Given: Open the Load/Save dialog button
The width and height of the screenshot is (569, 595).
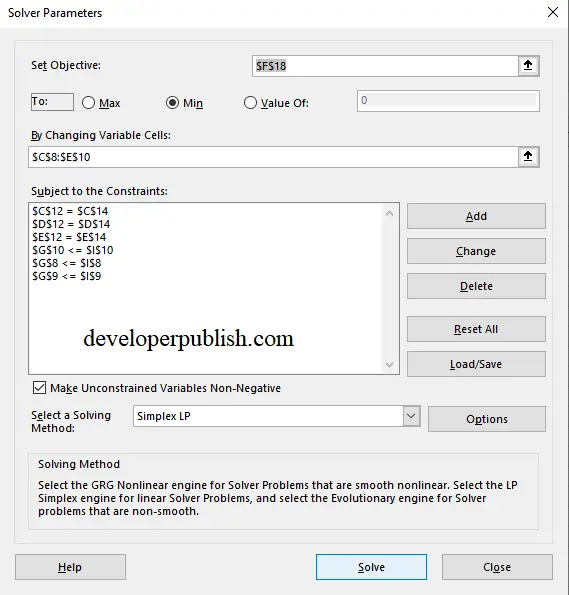Looking at the screenshot, I should point(476,364).
